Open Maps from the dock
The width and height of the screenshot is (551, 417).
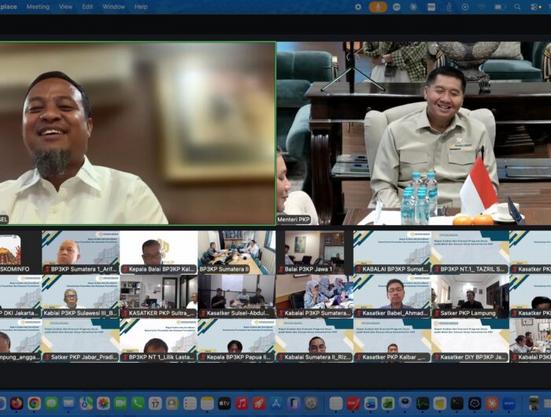pyautogui.click(x=86, y=403)
